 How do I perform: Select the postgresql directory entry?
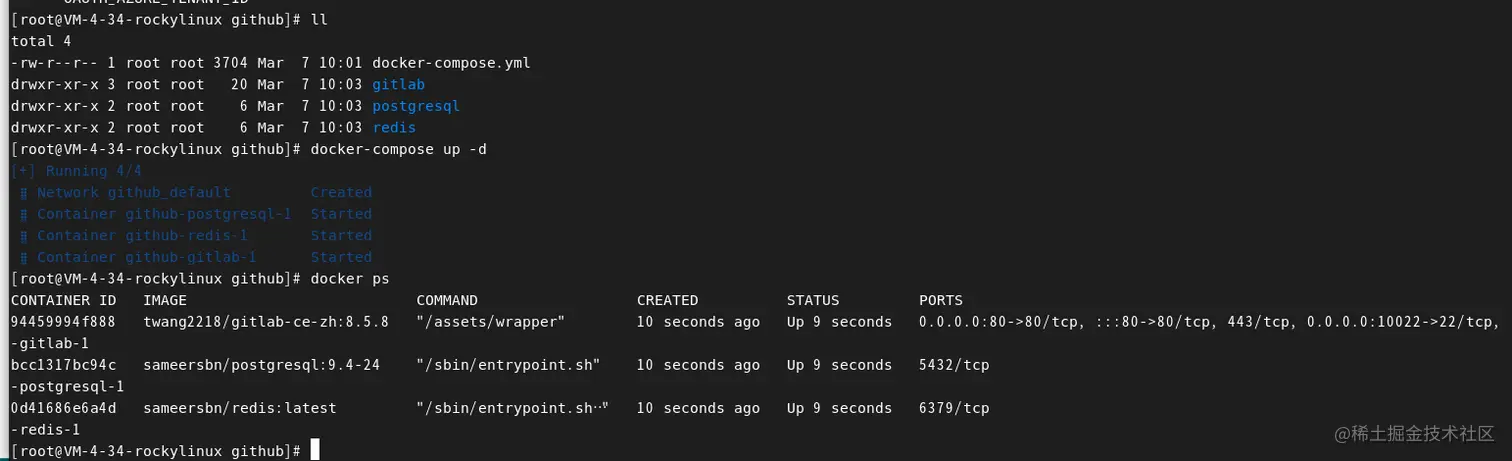[x=416, y=106]
